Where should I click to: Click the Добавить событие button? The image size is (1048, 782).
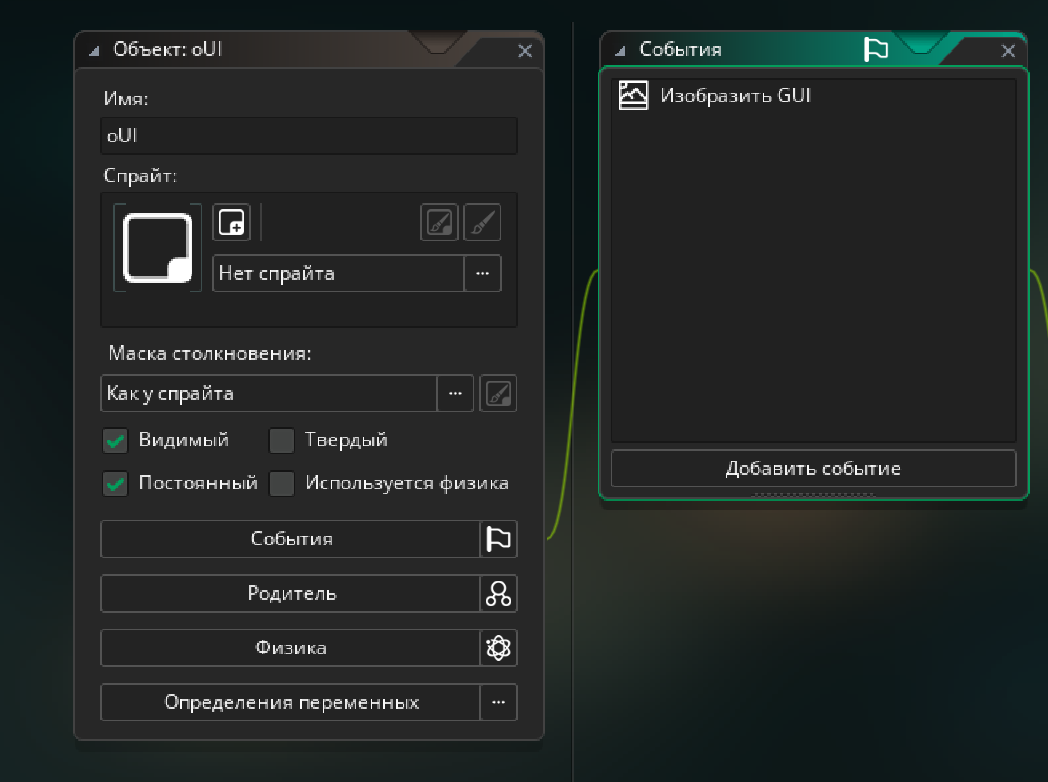click(x=812, y=468)
